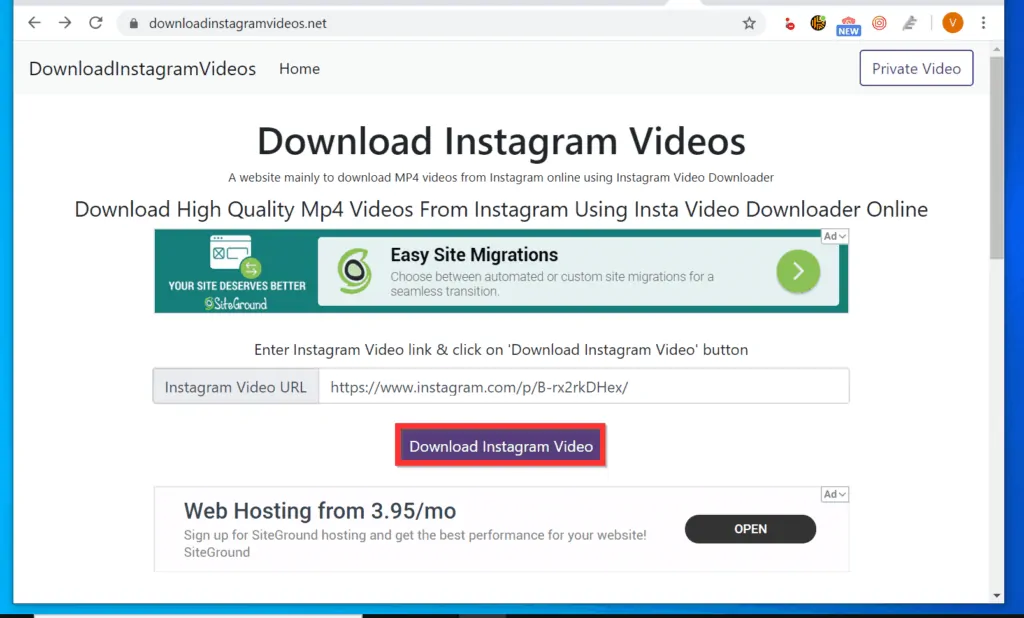Click the forward navigation arrow

click(64, 22)
